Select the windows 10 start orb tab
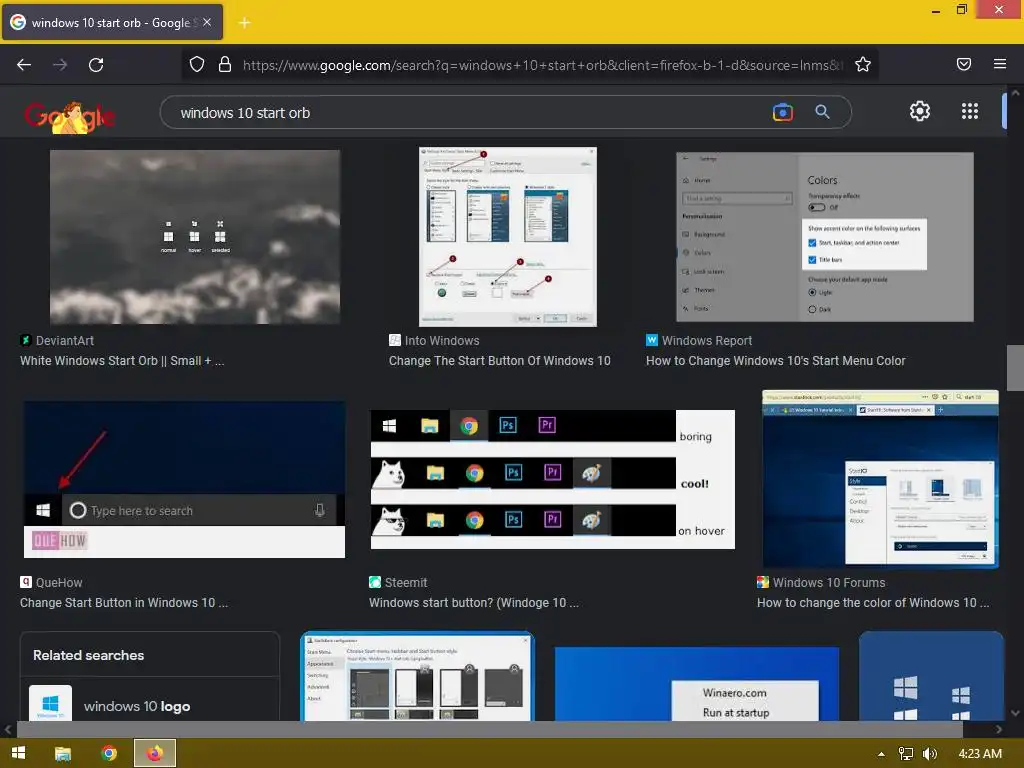Screen dimensions: 1024x768 point(112,23)
